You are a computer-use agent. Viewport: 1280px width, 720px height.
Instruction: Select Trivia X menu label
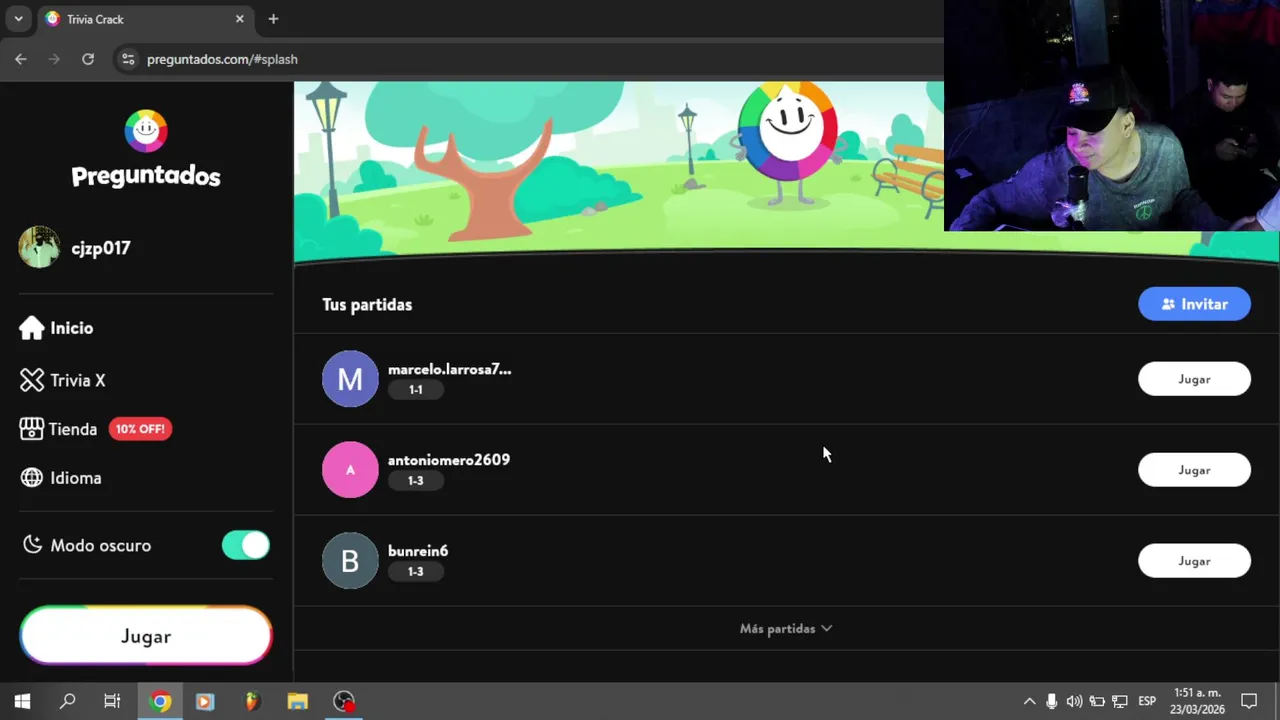tap(78, 380)
